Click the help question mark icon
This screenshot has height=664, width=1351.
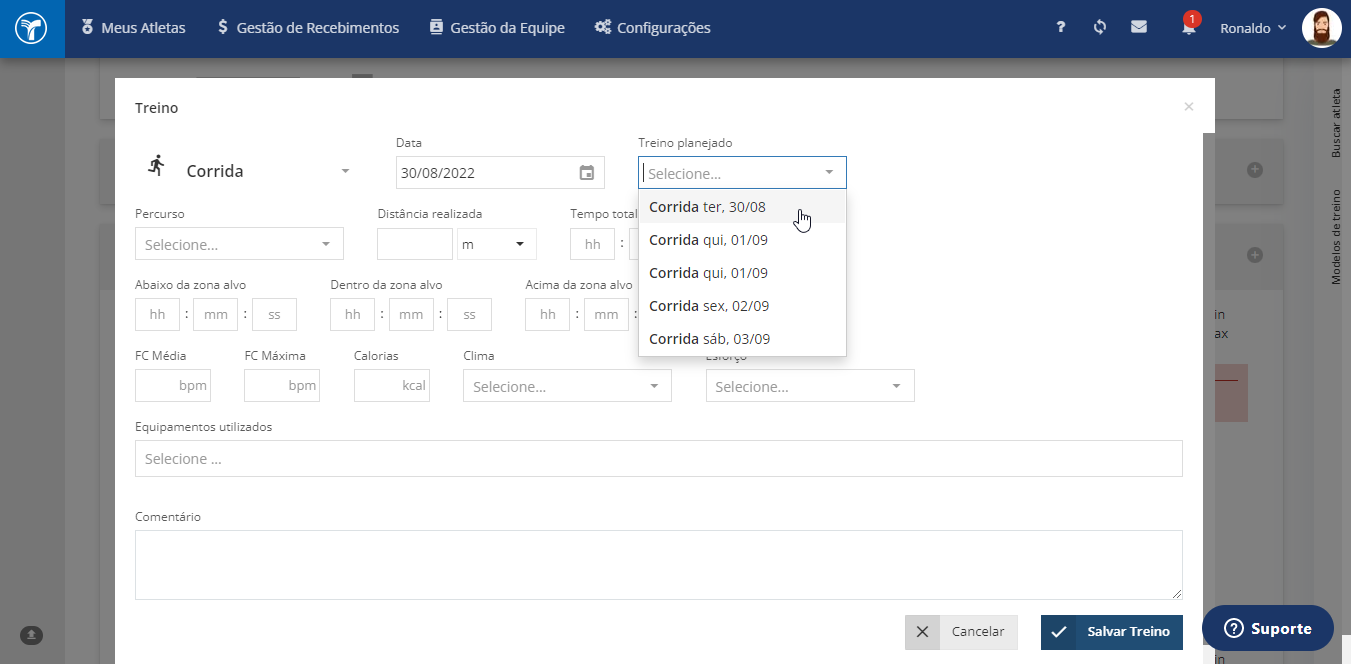pyautogui.click(x=1061, y=28)
